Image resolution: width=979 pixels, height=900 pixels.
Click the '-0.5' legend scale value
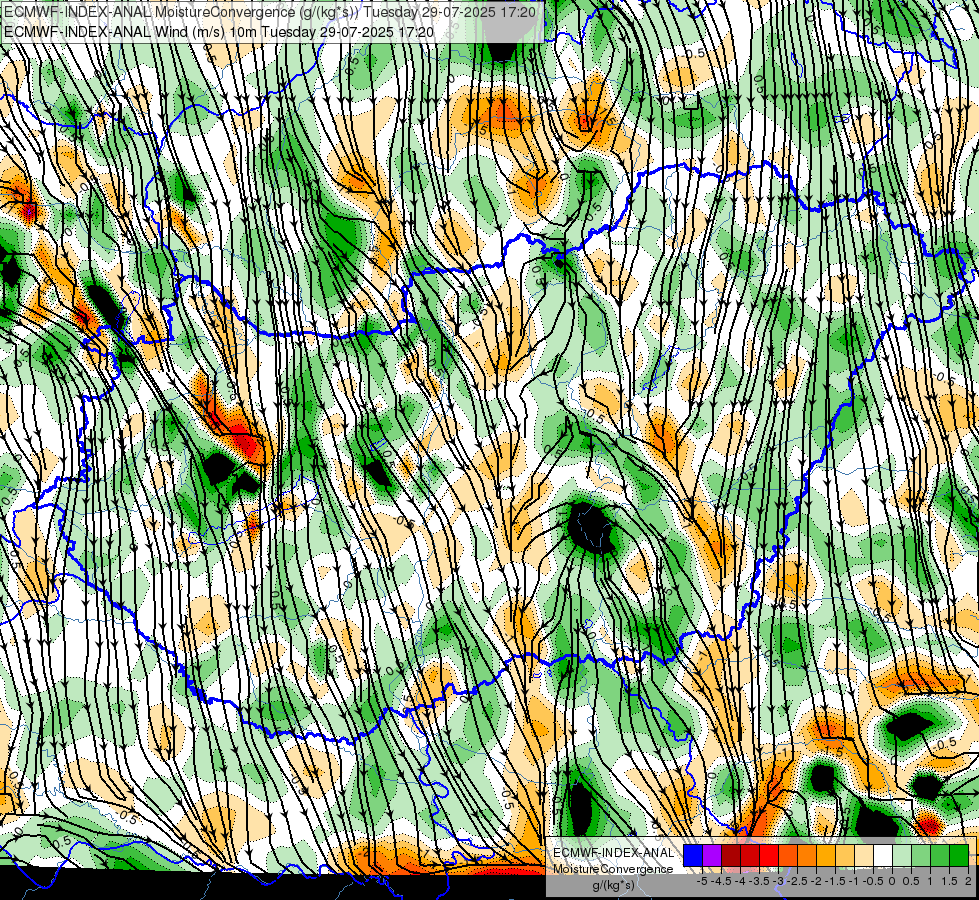pyautogui.click(x=873, y=881)
